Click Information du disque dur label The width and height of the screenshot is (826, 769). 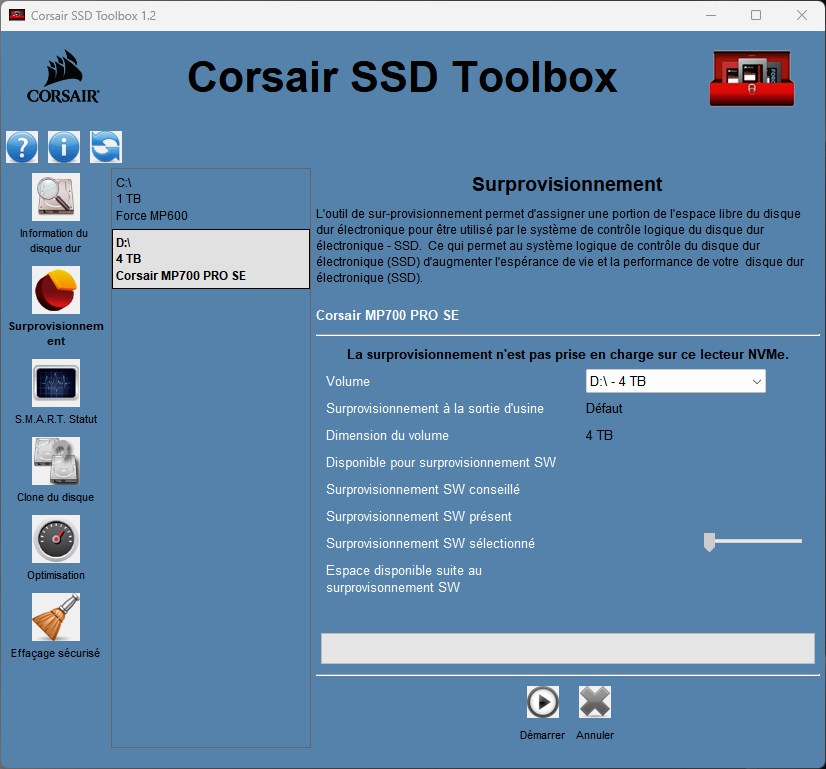point(54,240)
